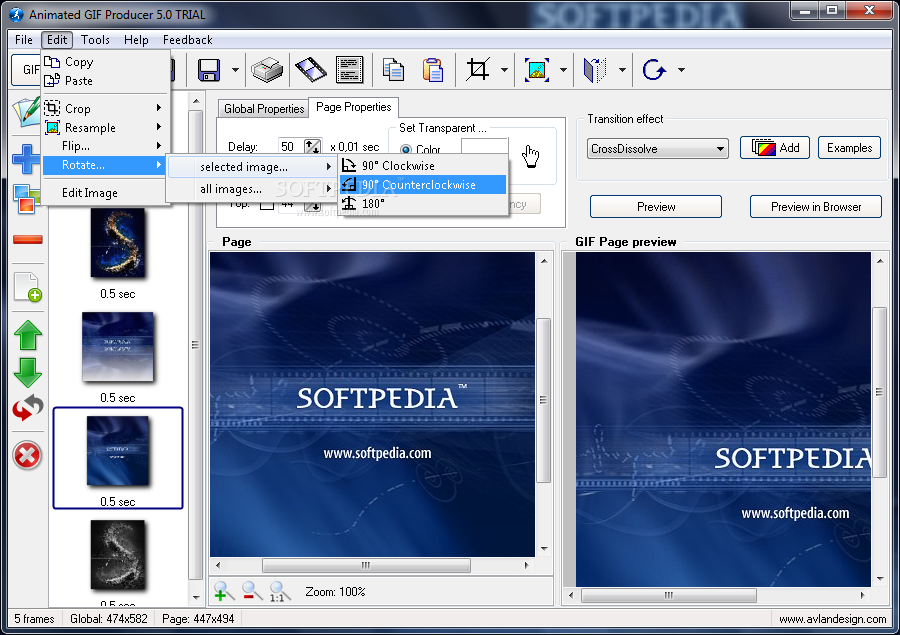
Task: Click the Rotate arrow toolbar icon
Action: pos(654,70)
